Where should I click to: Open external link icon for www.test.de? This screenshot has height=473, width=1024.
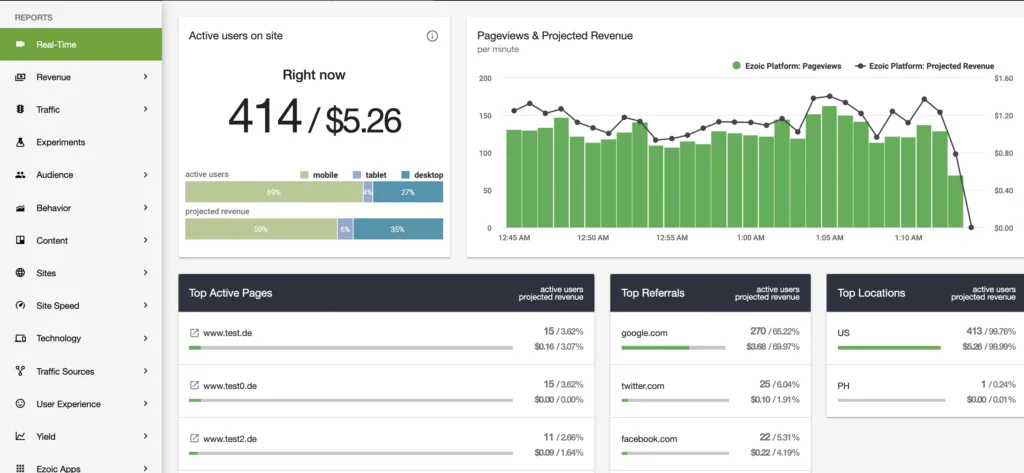click(x=194, y=332)
